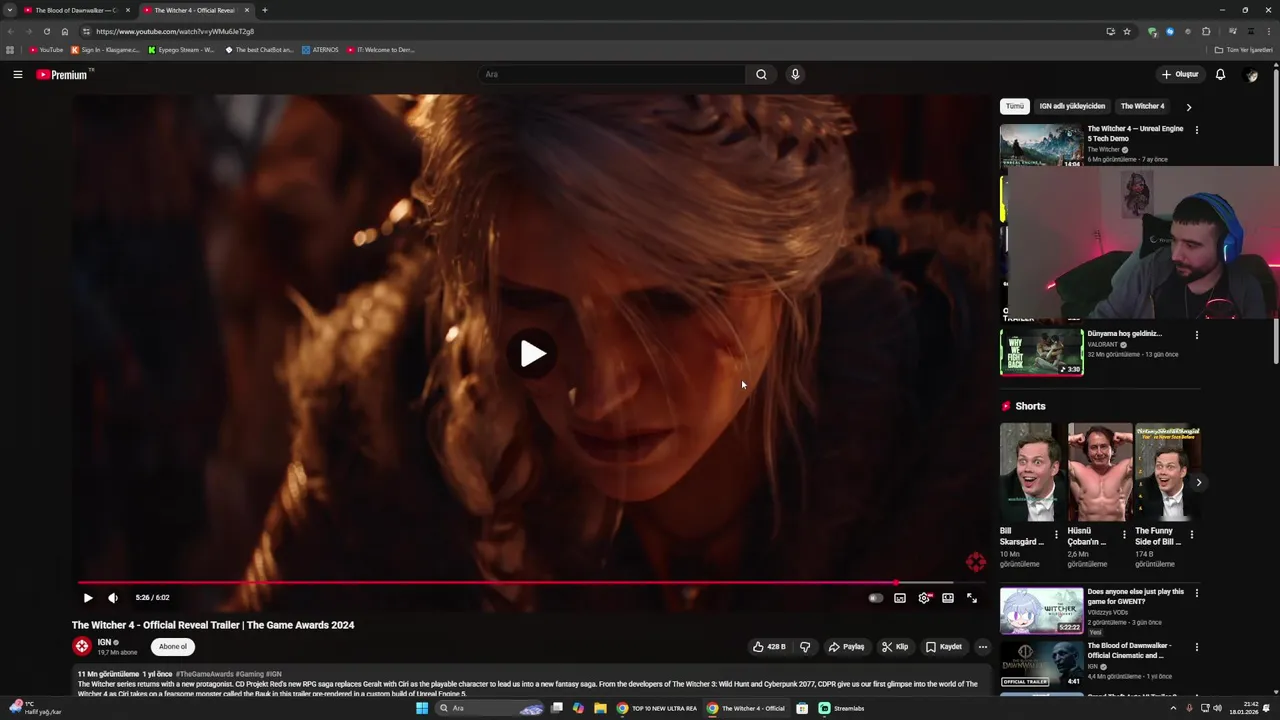Bookmark this page with star icon
The height and width of the screenshot is (720, 1280).
pyautogui.click(x=1127, y=31)
